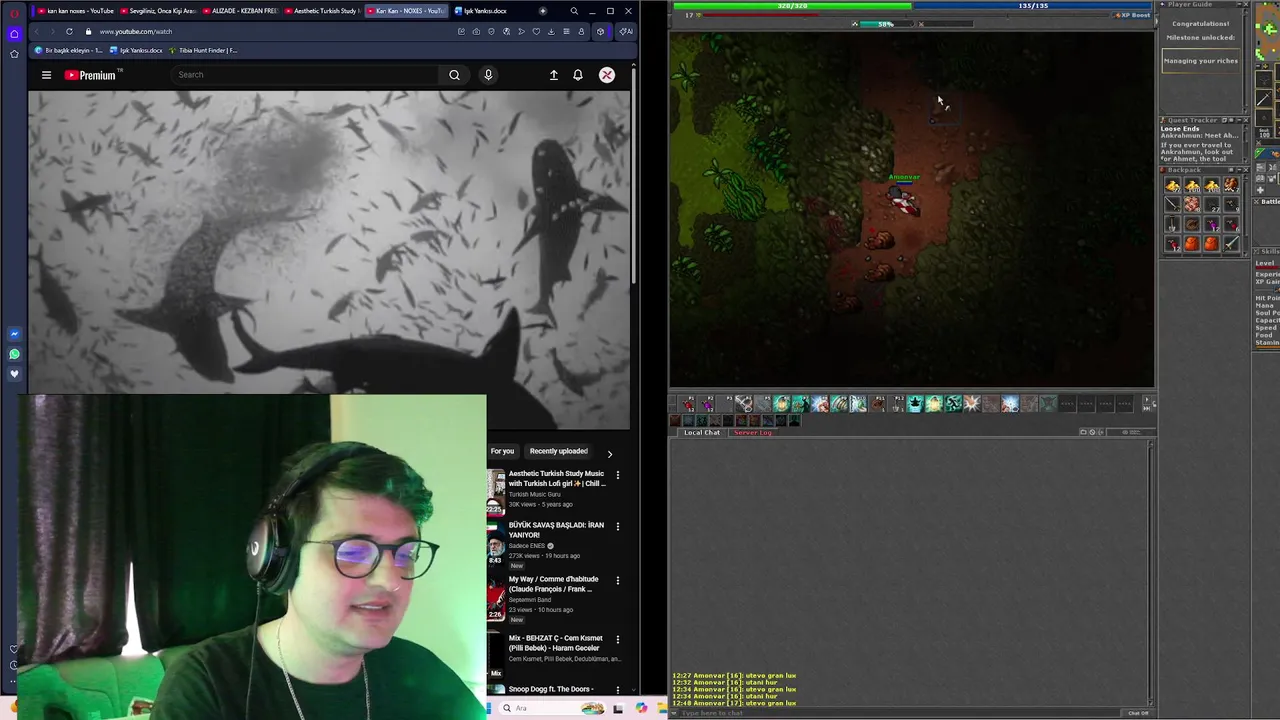This screenshot has height=720, width=1280.
Task: Switch to ALIZADE - KEZBAN browser tab
Action: 239,11
